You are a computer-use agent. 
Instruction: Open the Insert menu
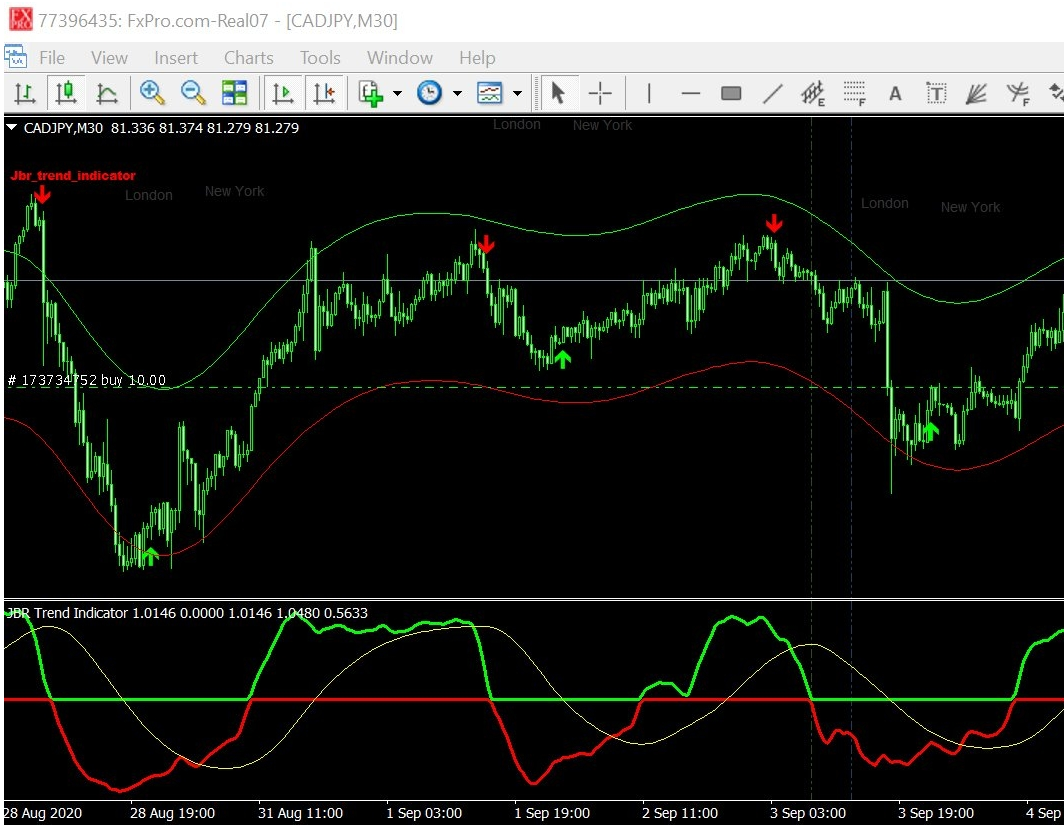(176, 58)
